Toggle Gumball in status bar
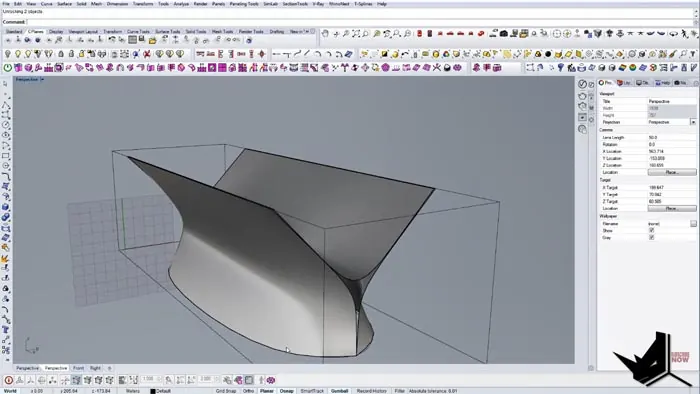700x394 pixels. 339,391
